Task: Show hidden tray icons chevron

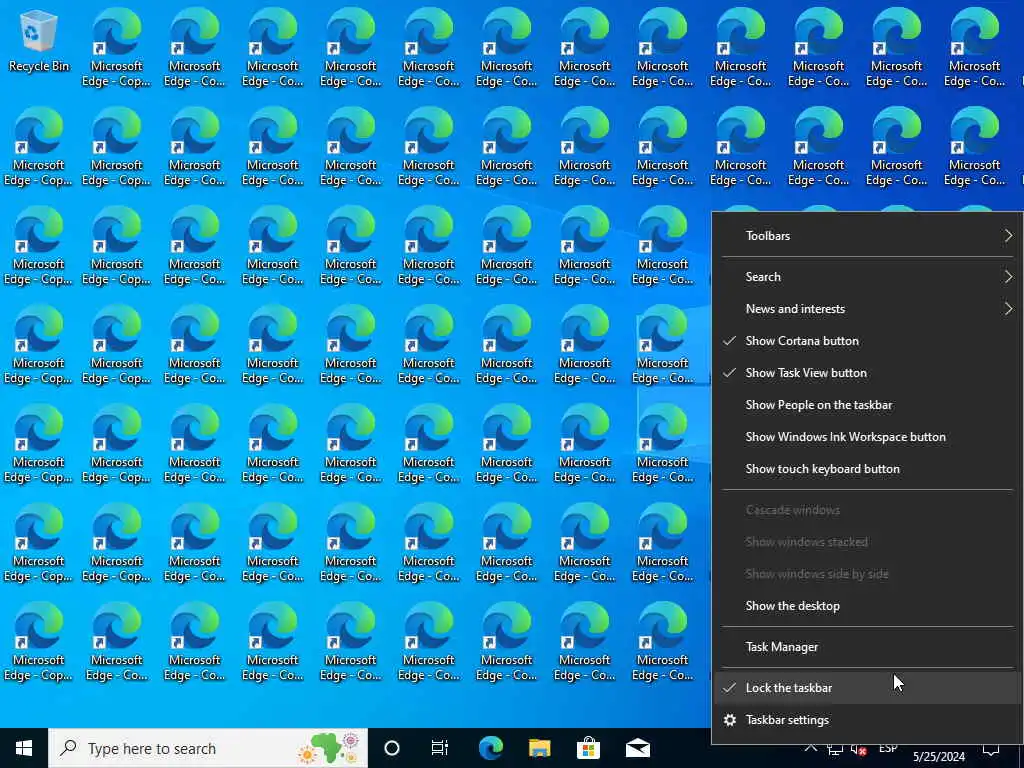Action: (810, 749)
